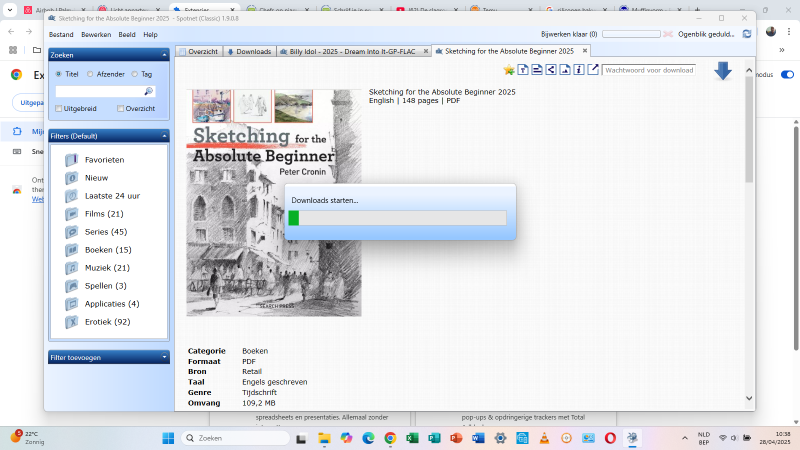This screenshot has height=450, width=800.
Task: Click the search magnifier icon
Action: tap(149, 91)
